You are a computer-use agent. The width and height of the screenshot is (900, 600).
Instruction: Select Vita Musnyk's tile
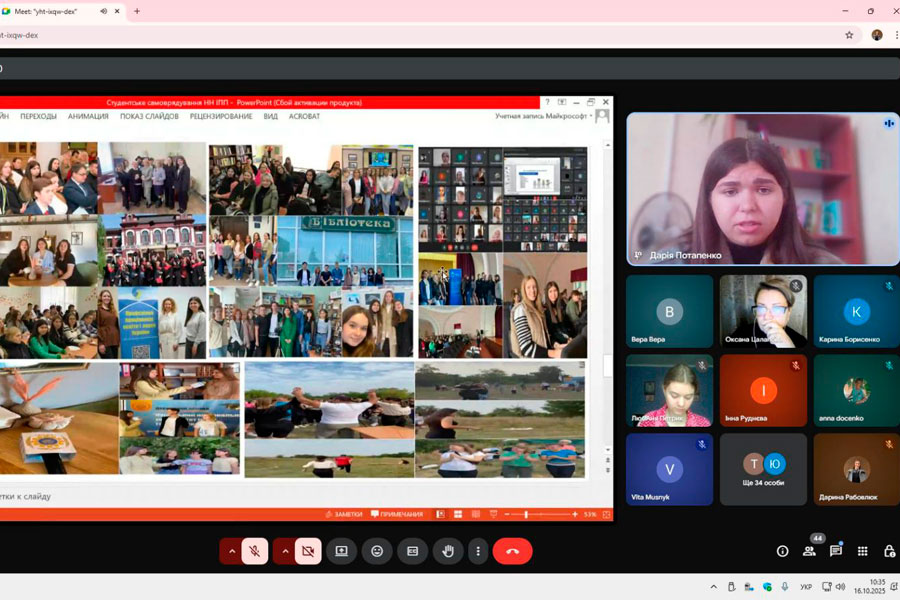pos(669,469)
